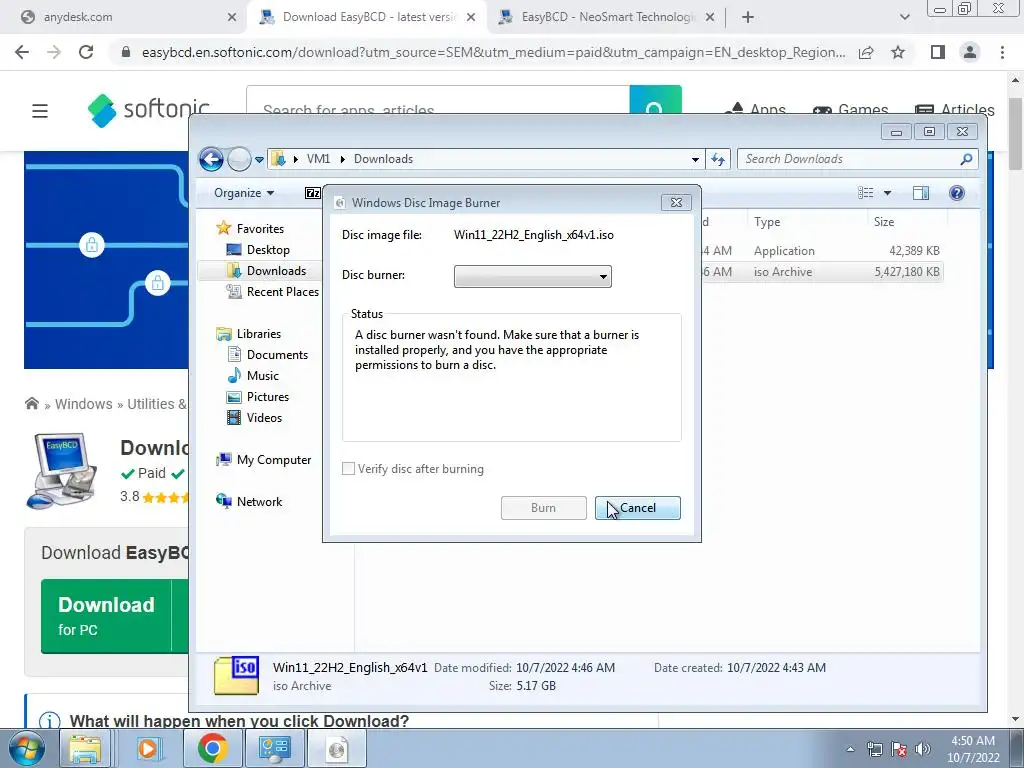
Task: Open the Disc burner dropdown
Action: pyautogui.click(x=532, y=276)
